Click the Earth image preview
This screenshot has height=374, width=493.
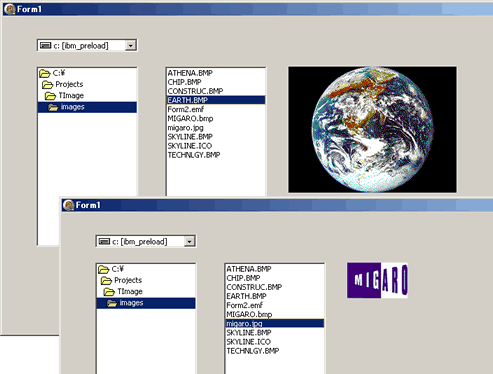click(372, 129)
